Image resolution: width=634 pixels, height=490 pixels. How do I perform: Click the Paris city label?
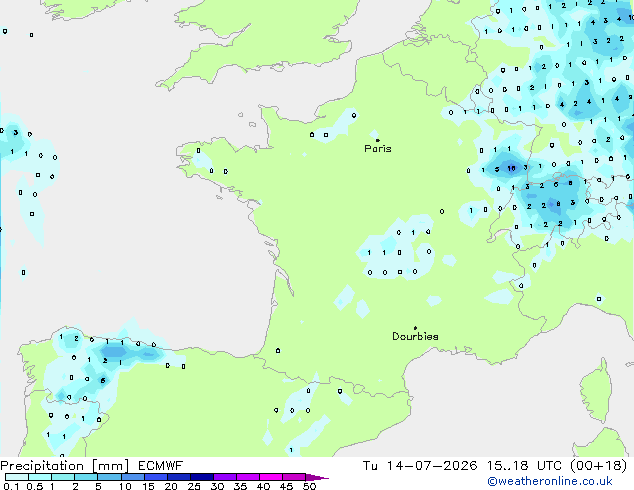point(378,149)
